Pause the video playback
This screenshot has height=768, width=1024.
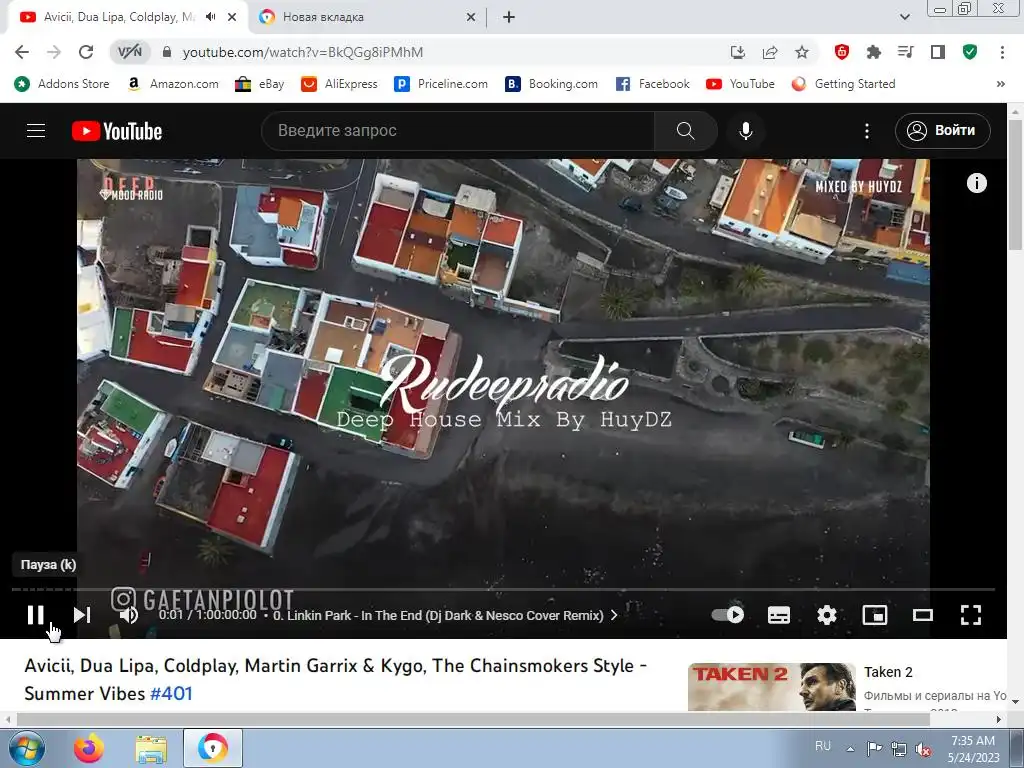35,615
